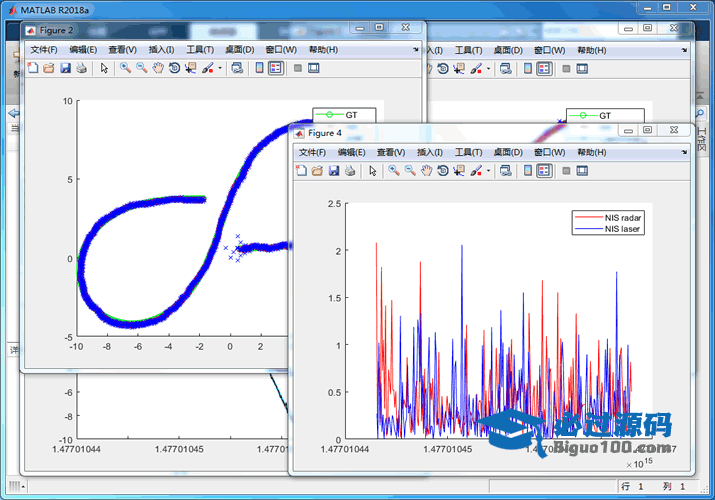Open 查看(V) menu in Figure 2
Screen dimensions: 715x500
(122, 50)
